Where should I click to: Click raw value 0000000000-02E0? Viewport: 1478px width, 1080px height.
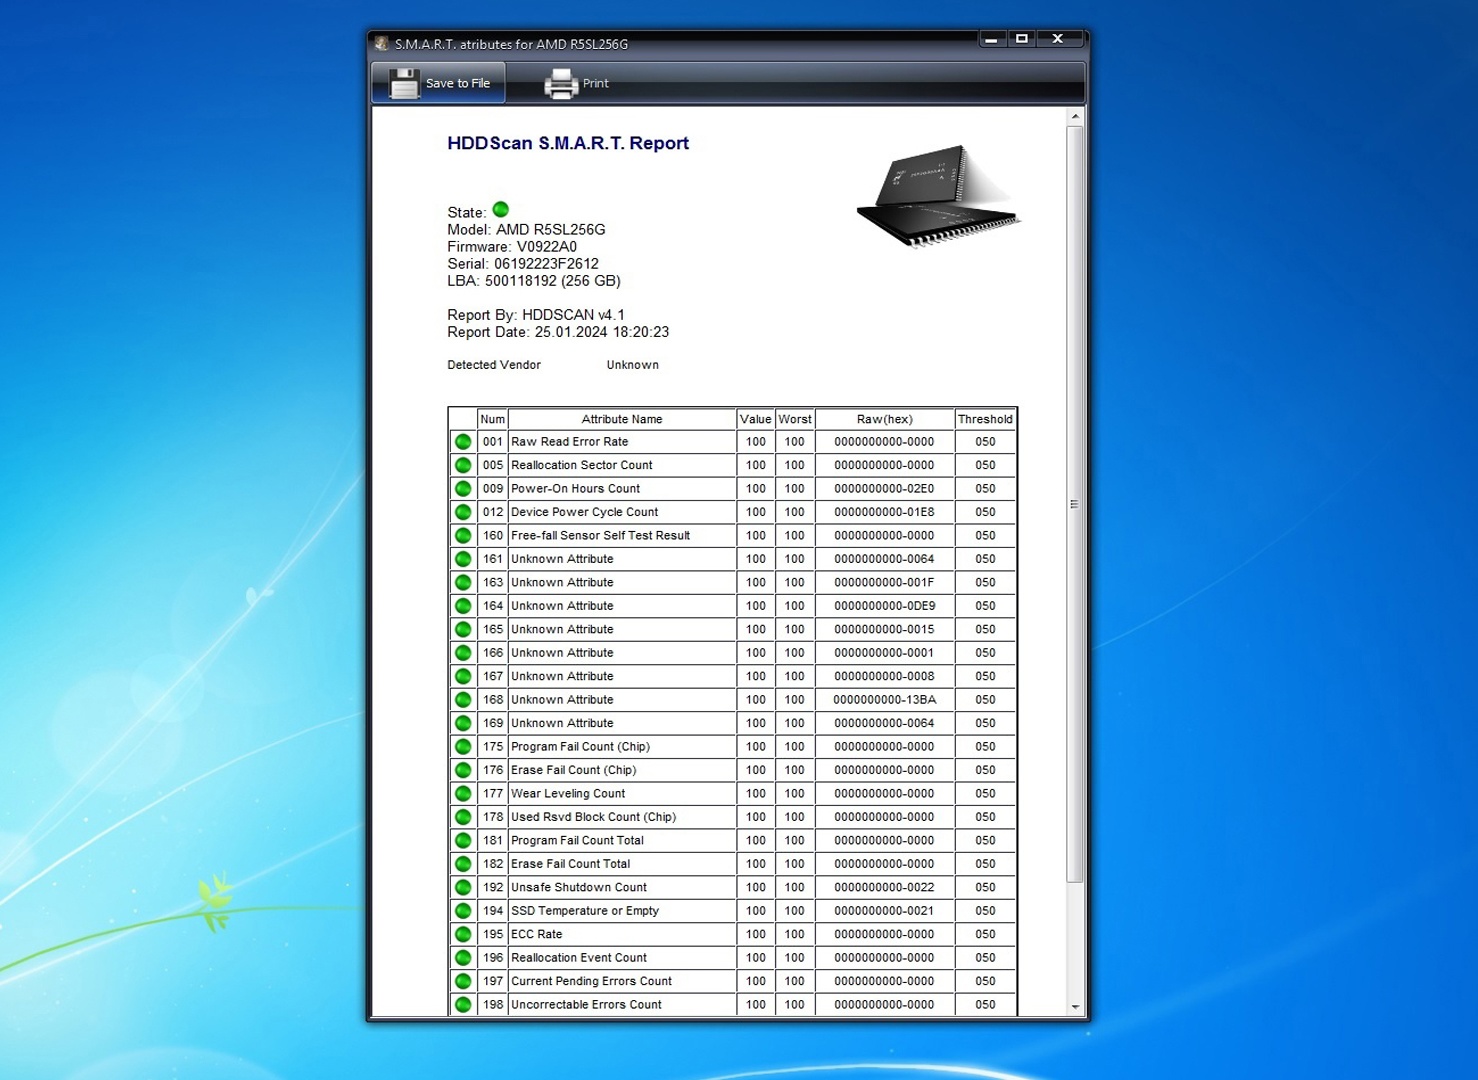point(884,489)
